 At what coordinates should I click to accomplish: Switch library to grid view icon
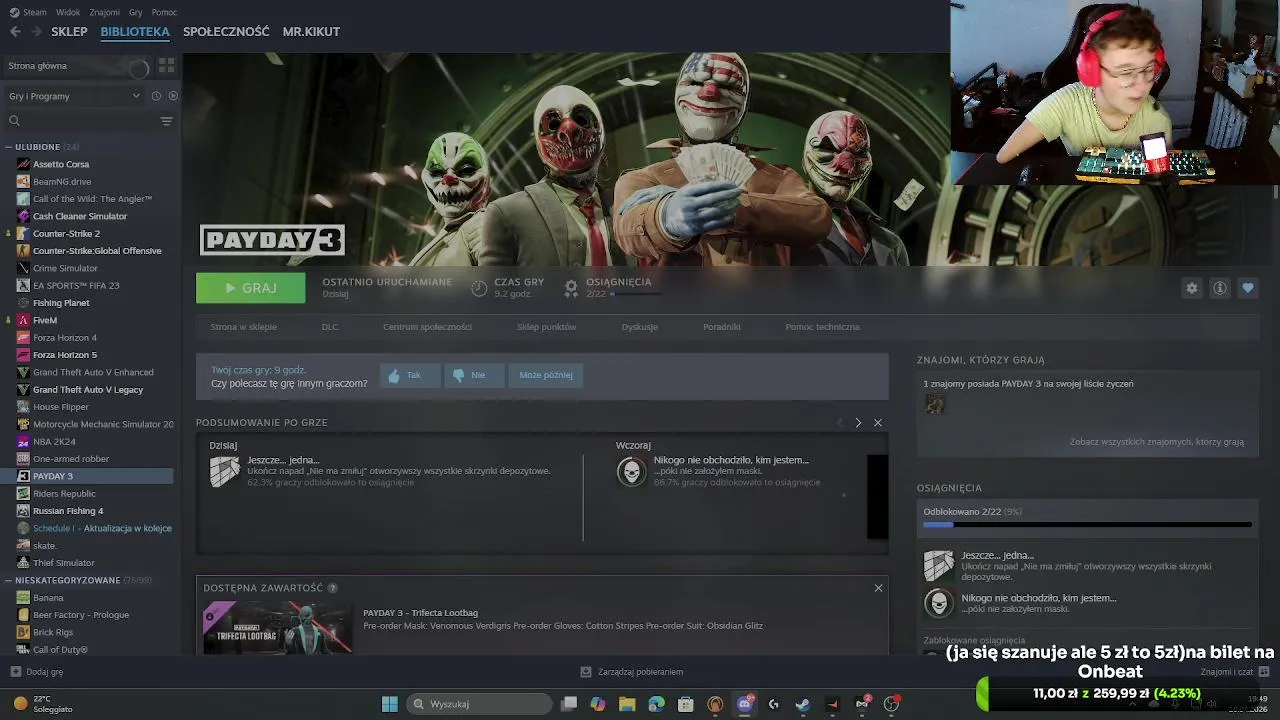[167, 66]
